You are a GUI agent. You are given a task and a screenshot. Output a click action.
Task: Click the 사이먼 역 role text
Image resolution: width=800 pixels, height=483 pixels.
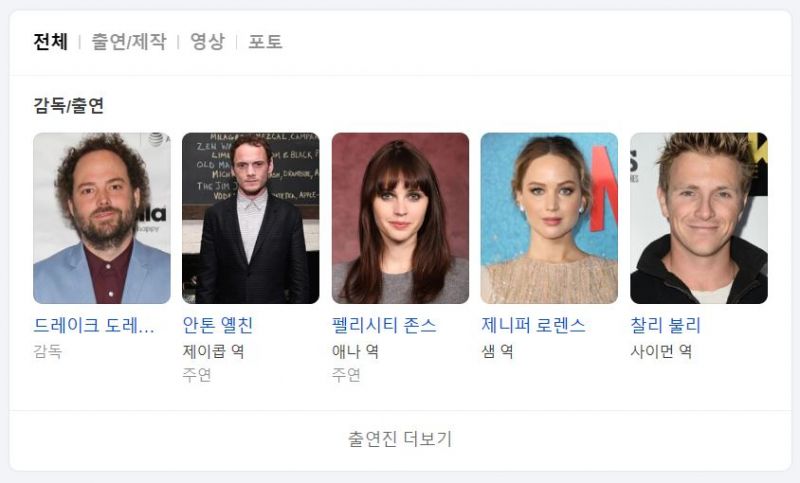661,351
